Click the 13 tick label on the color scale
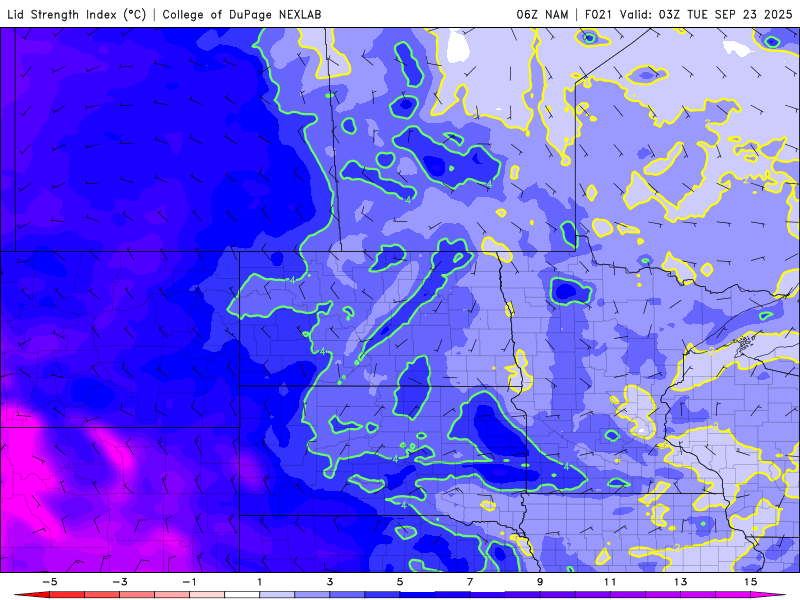The width and height of the screenshot is (800, 600). pyautogui.click(x=680, y=582)
